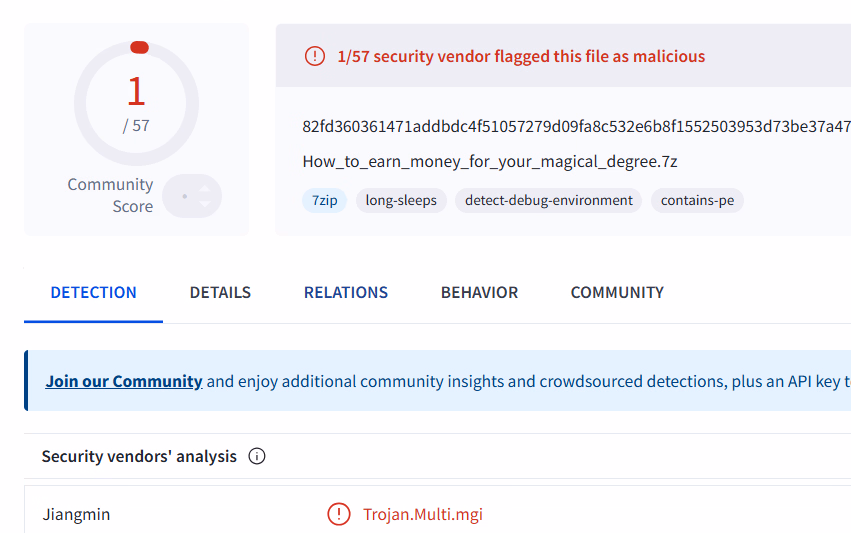Click the red marker on the detection gauge
Viewport: 851px width, 533px height.
139,47
